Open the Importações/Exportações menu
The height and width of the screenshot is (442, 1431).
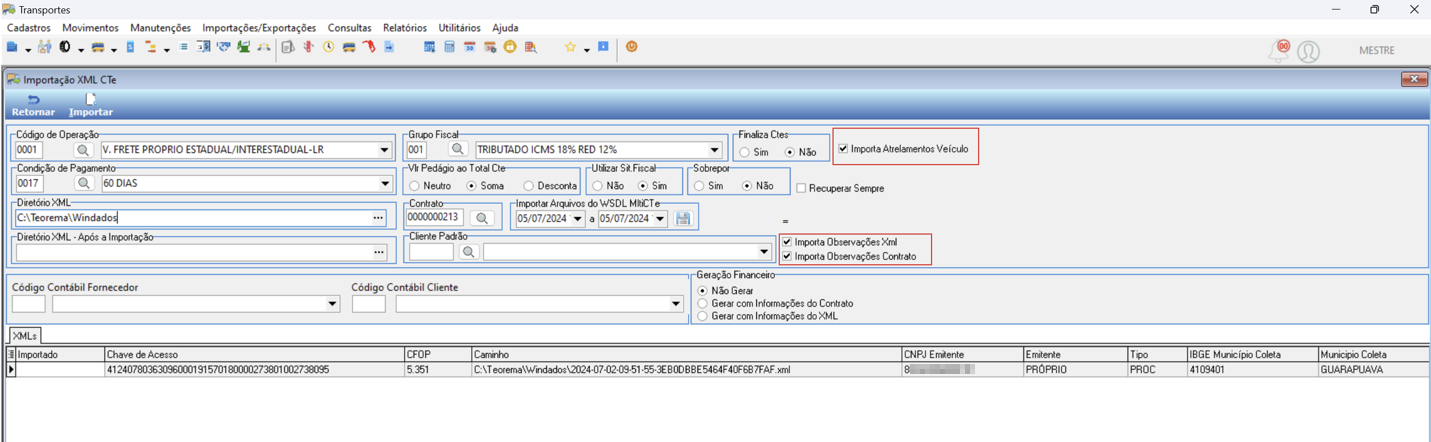259,28
